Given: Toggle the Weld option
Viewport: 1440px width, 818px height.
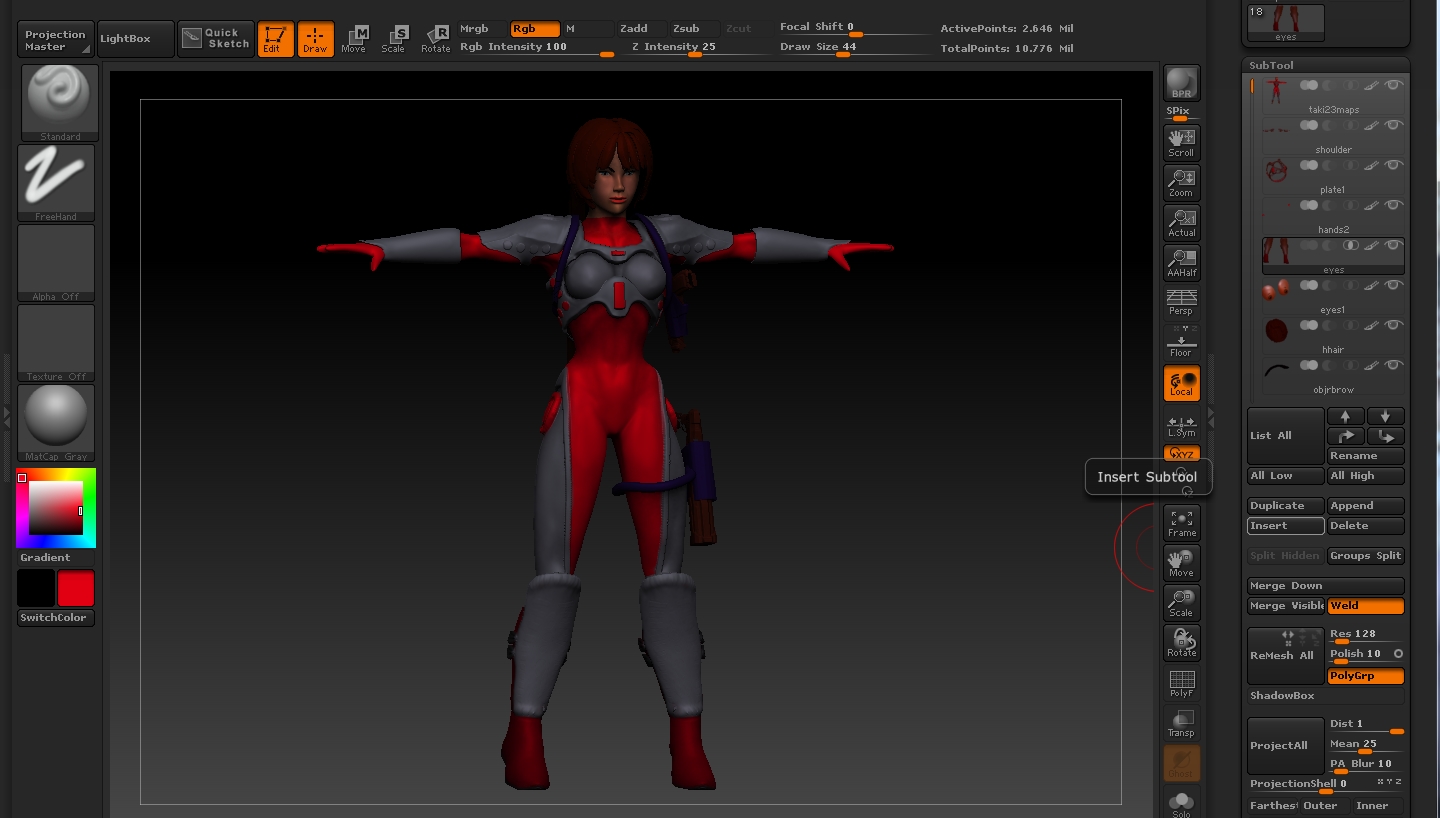Looking at the screenshot, I should pos(1365,606).
